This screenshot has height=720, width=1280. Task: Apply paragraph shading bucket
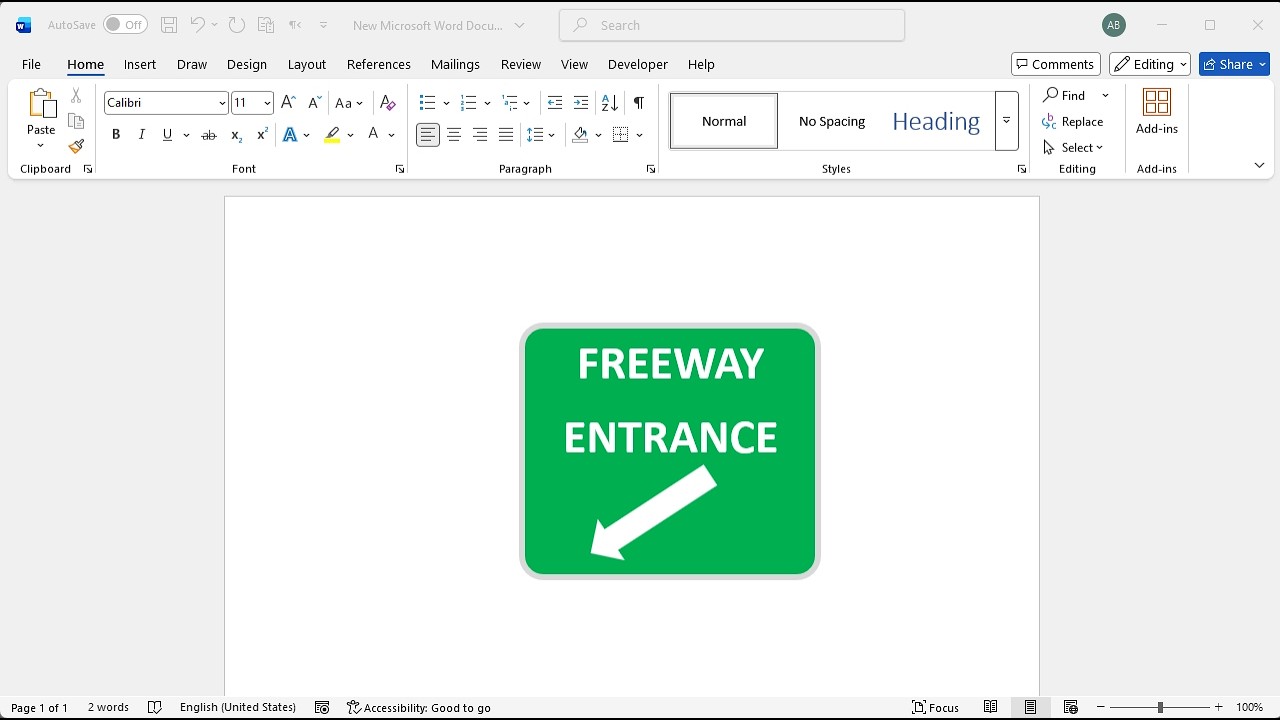[x=580, y=135]
